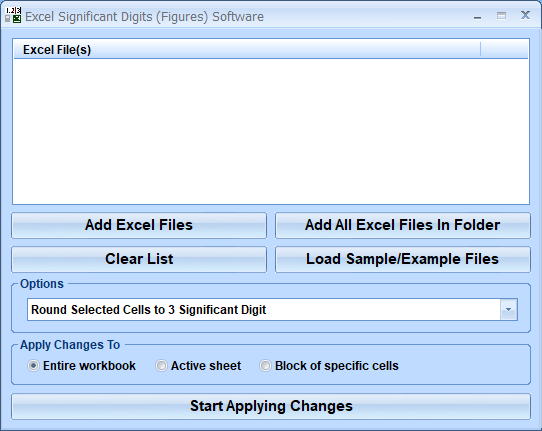Click the Add Excel Files button
This screenshot has width=542, height=431.
[x=139, y=225]
